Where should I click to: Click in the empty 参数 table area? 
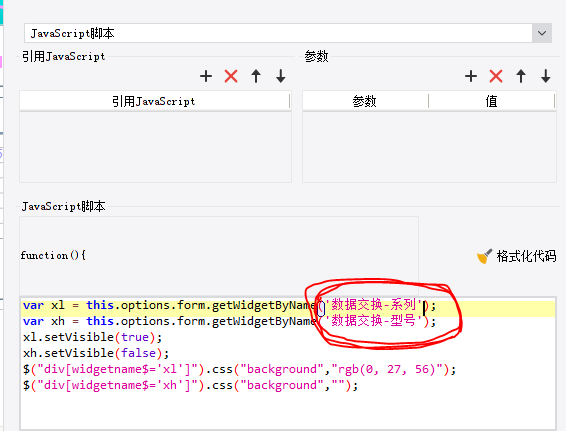click(x=429, y=147)
